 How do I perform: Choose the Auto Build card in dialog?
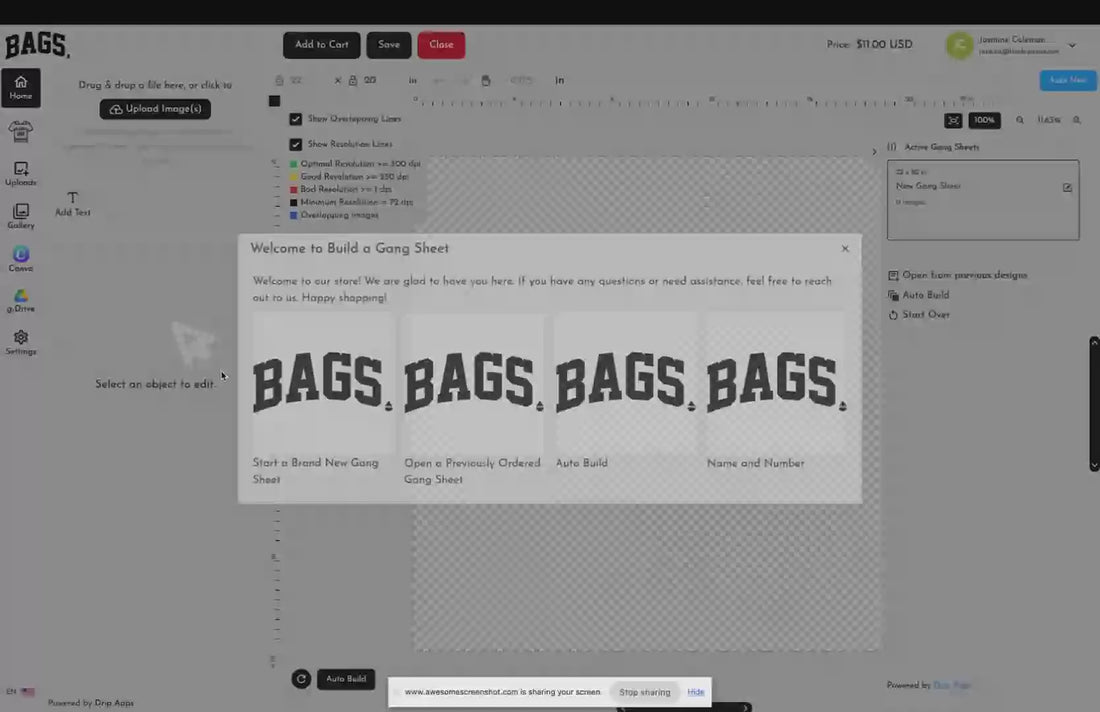626,393
